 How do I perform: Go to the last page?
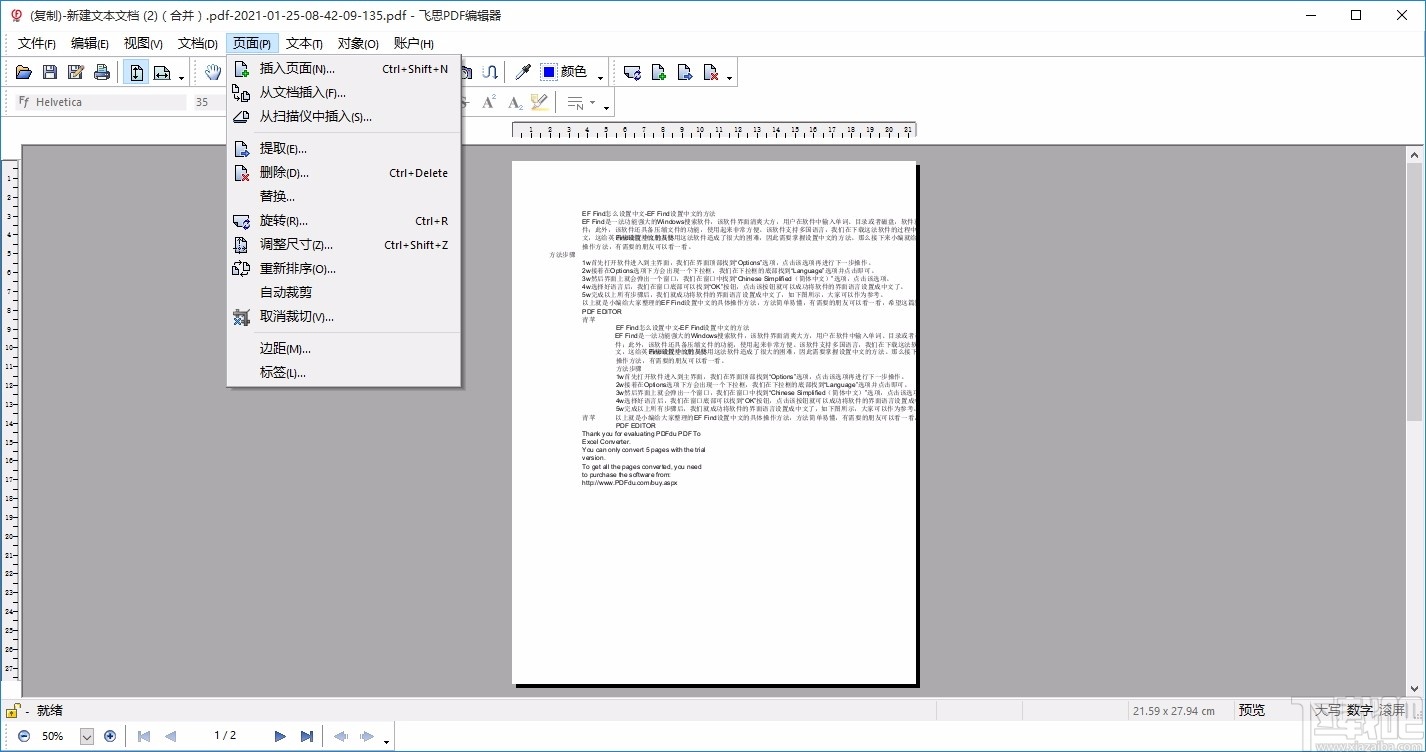[x=307, y=736]
